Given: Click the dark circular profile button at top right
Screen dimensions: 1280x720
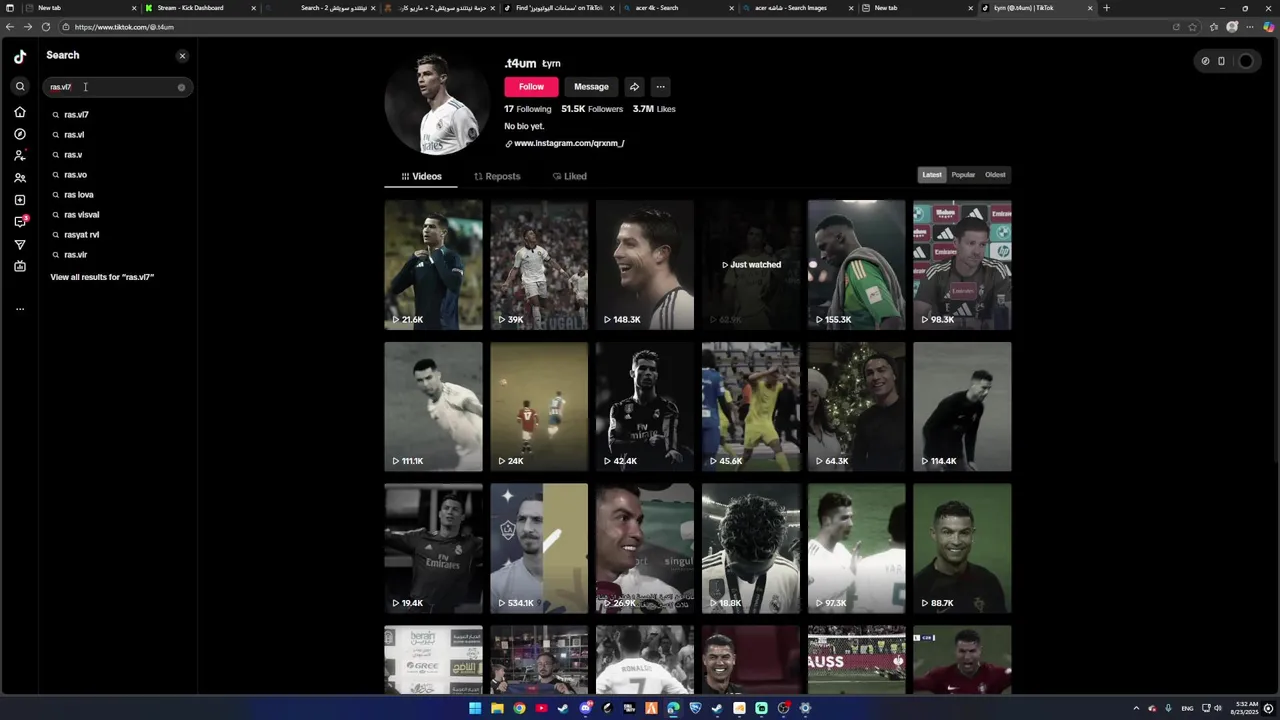Looking at the screenshot, I should 1246,61.
